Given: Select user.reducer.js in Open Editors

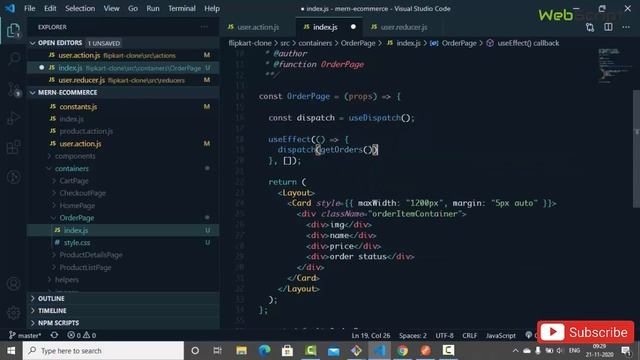Looking at the screenshot, I should pos(122,80).
